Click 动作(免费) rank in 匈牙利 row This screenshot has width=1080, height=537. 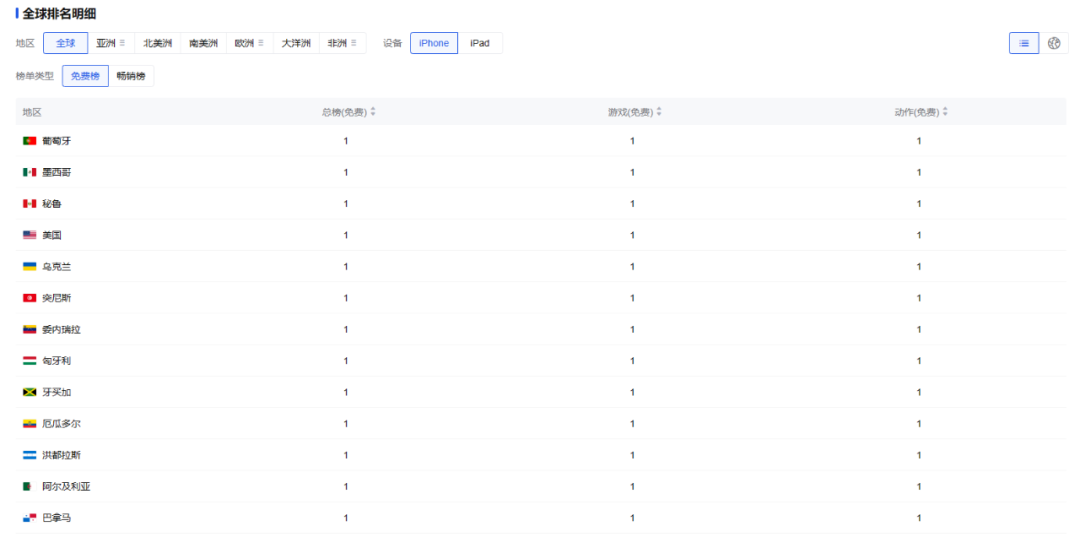point(919,361)
